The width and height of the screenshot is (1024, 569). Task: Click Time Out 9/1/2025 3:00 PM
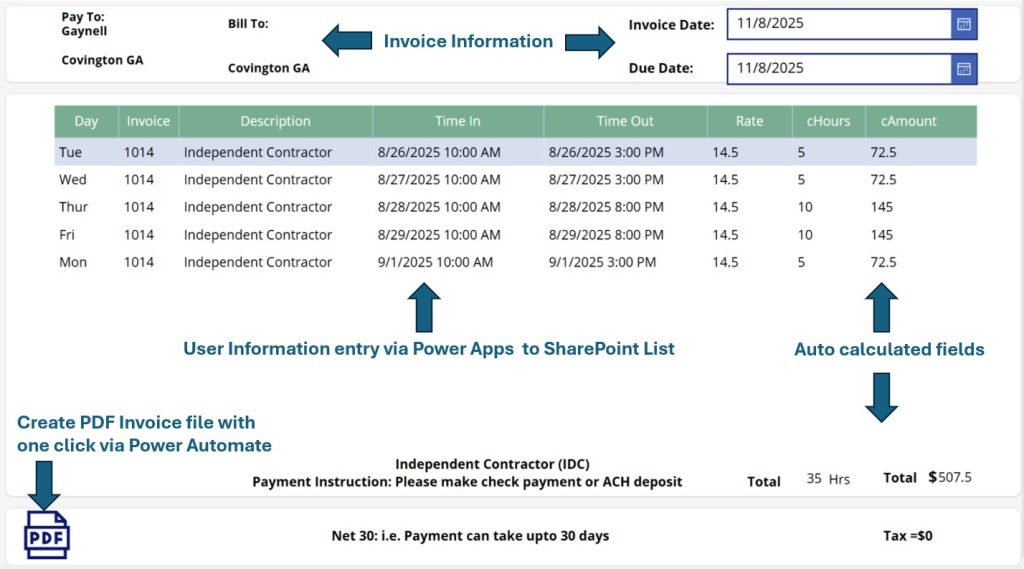click(x=602, y=262)
